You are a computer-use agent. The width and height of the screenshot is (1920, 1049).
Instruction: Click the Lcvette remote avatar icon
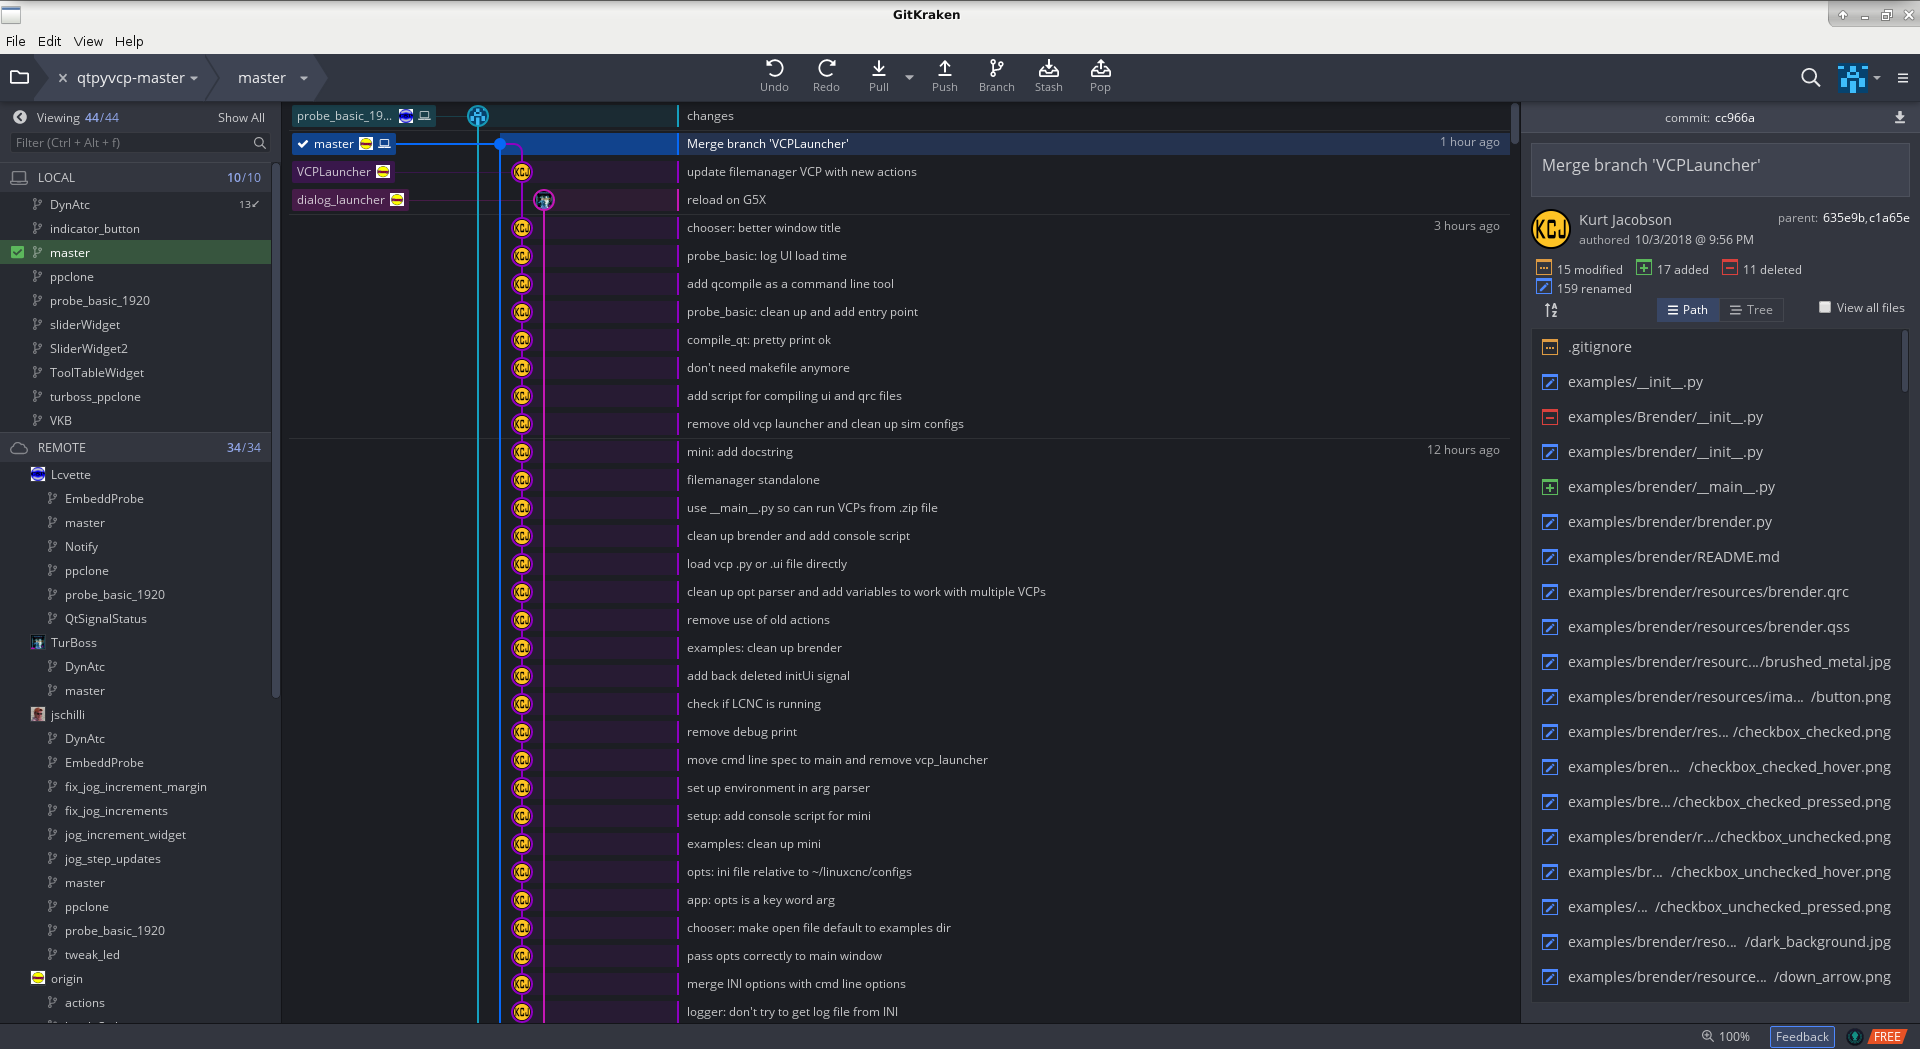38,474
